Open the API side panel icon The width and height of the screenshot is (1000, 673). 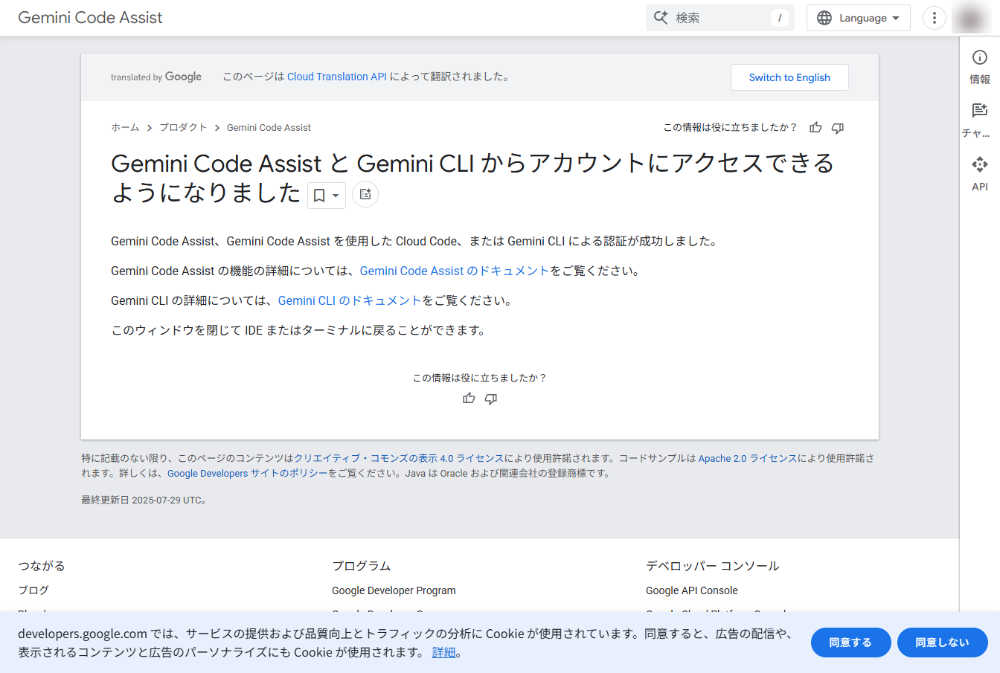tap(980, 174)
